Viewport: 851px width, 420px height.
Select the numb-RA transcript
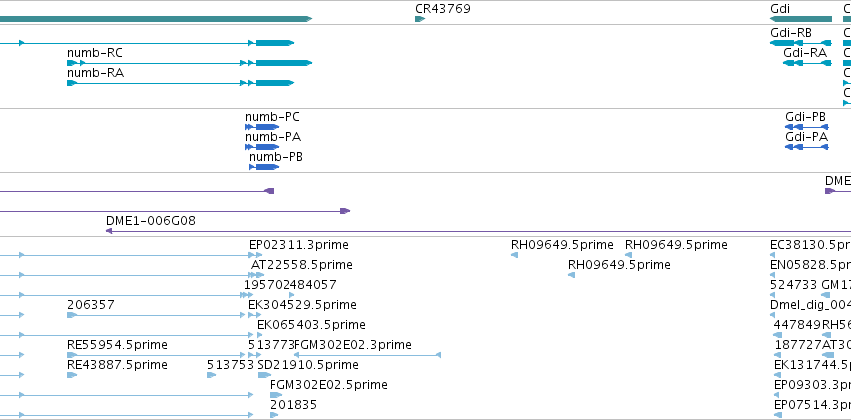180,83
